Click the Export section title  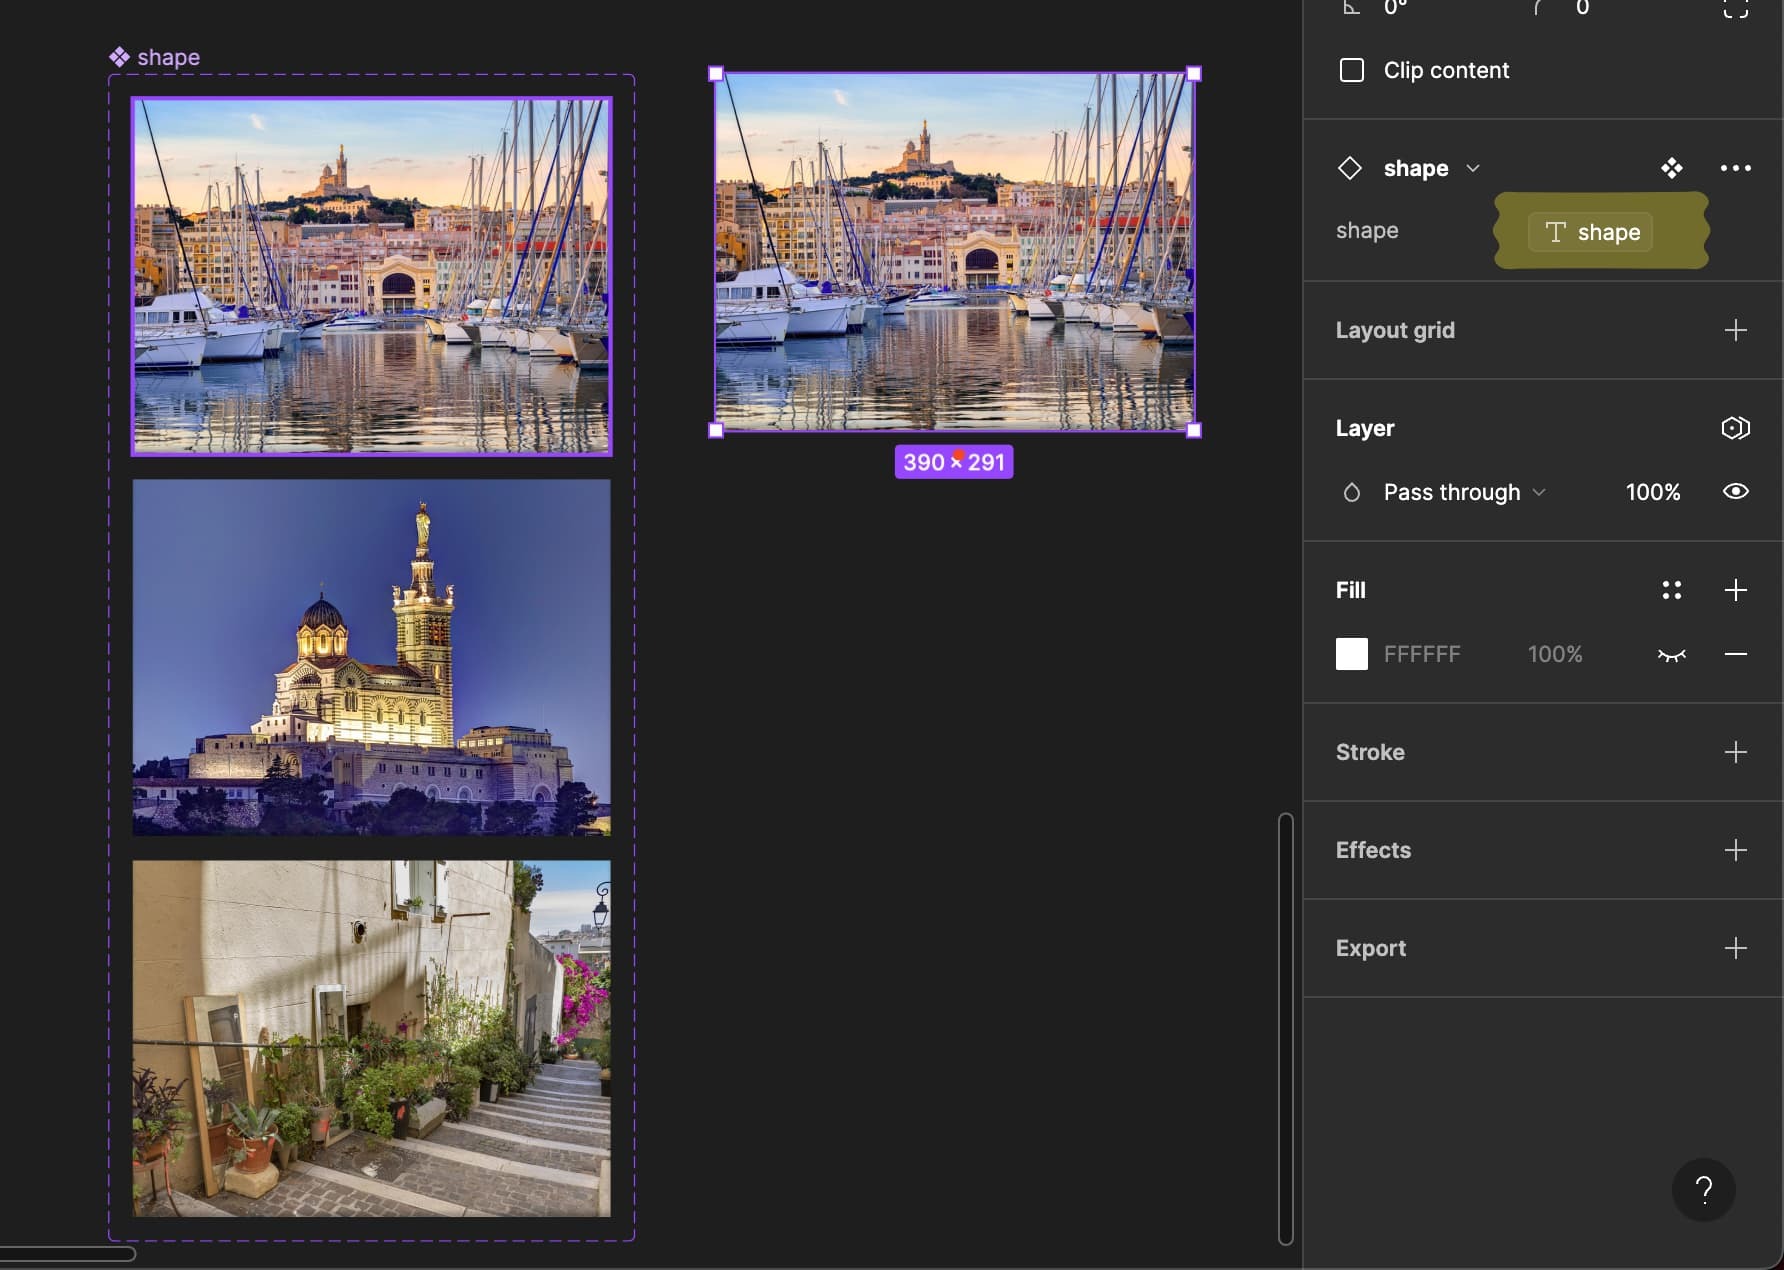[1371, 948]
